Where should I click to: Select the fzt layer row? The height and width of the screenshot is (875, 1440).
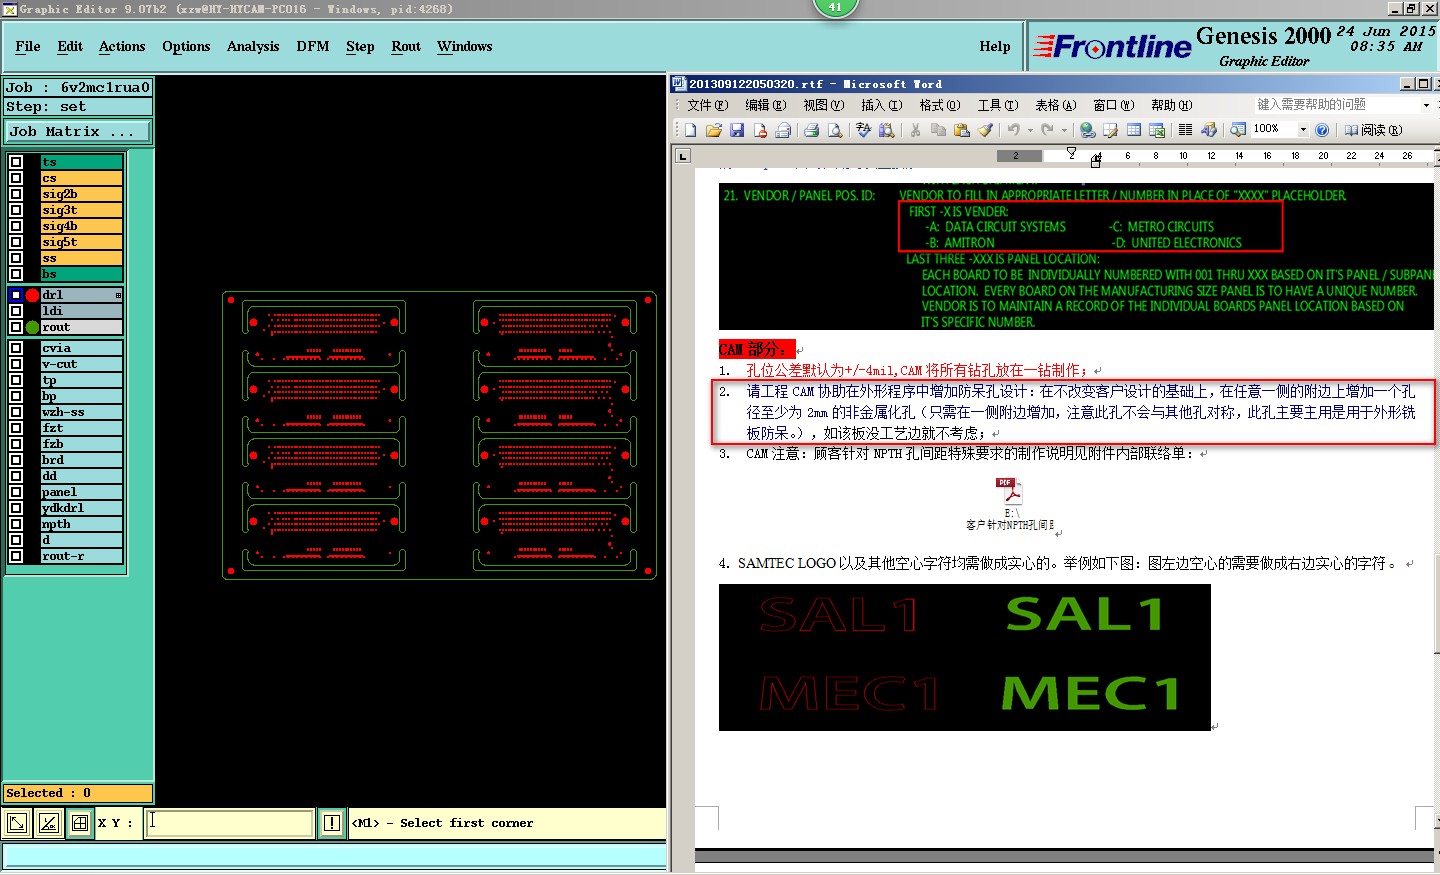click(x=81, y=428)
